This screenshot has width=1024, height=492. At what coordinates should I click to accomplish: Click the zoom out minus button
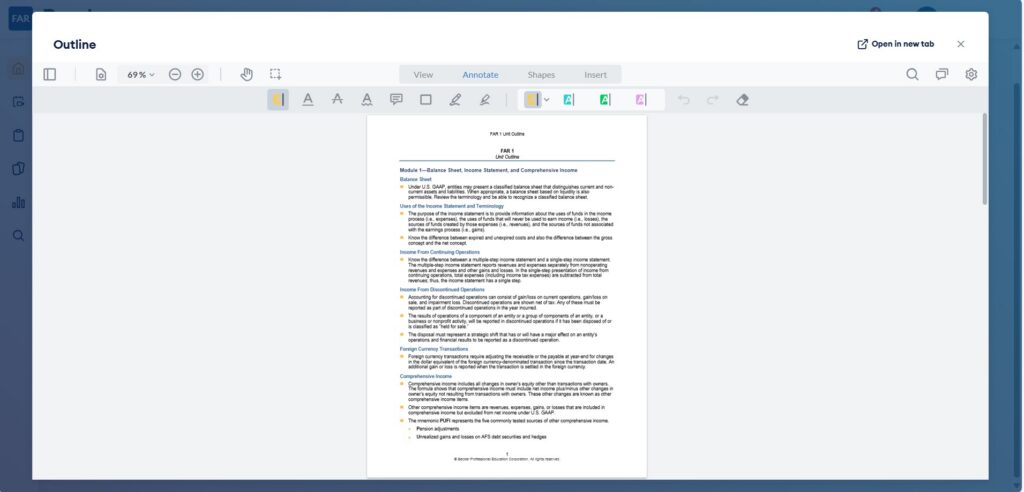[175, 74]
